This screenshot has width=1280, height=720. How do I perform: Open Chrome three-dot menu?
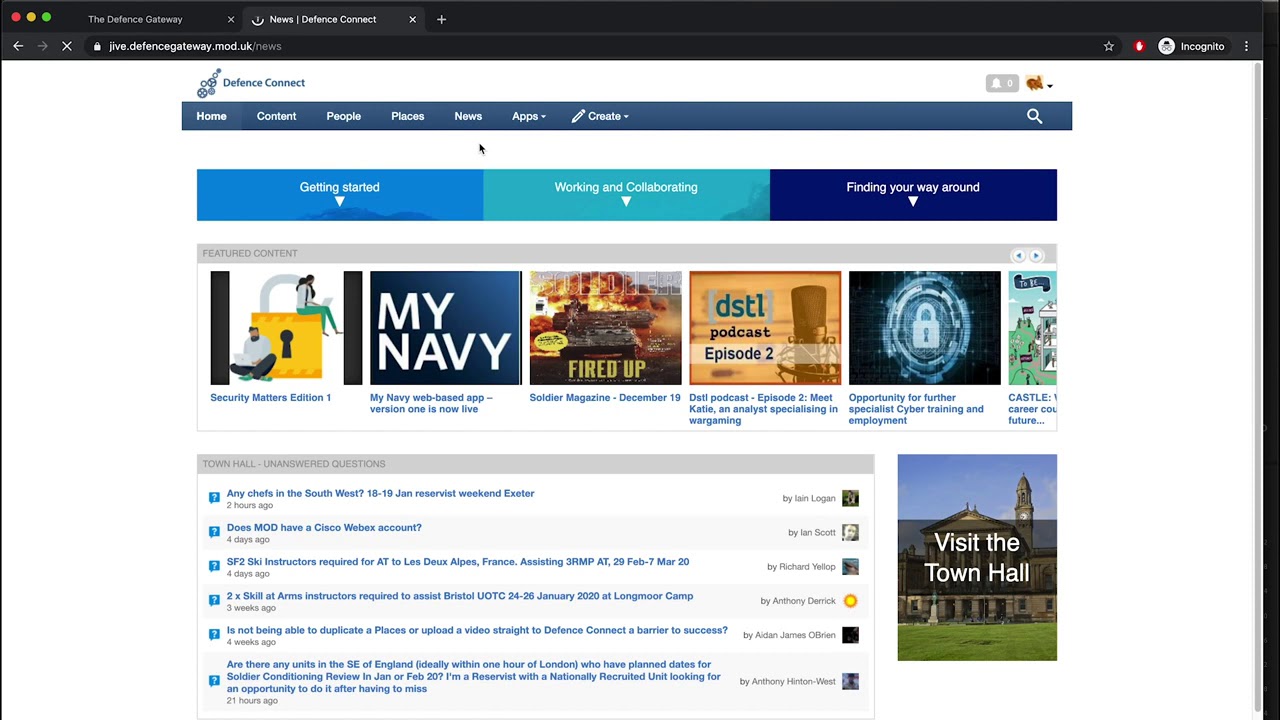[1246, 46]
